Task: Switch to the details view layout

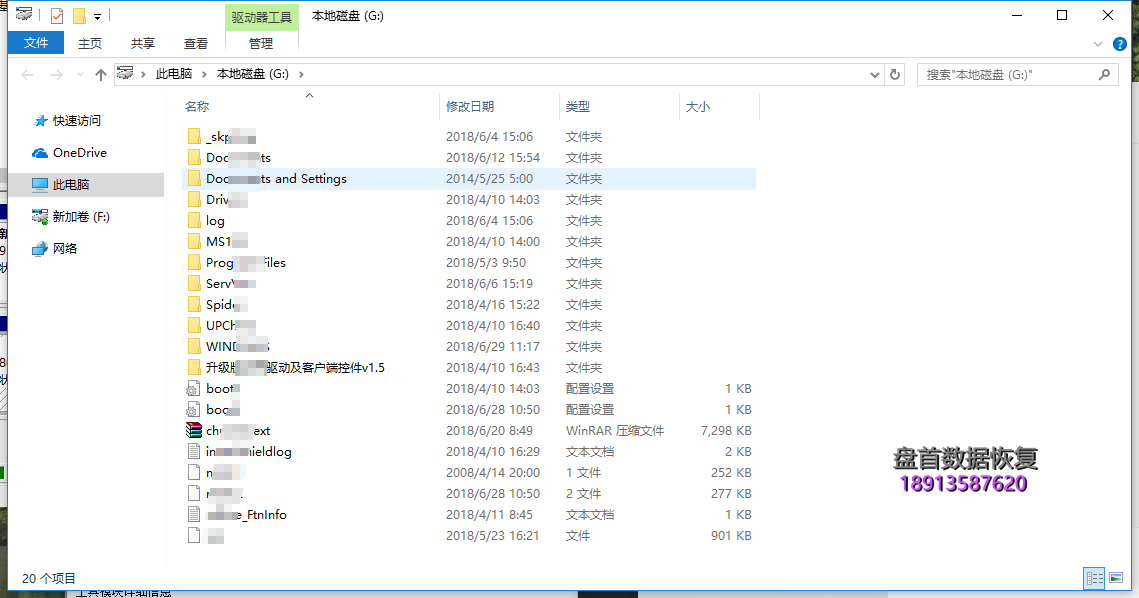Action: point(1095,578)
